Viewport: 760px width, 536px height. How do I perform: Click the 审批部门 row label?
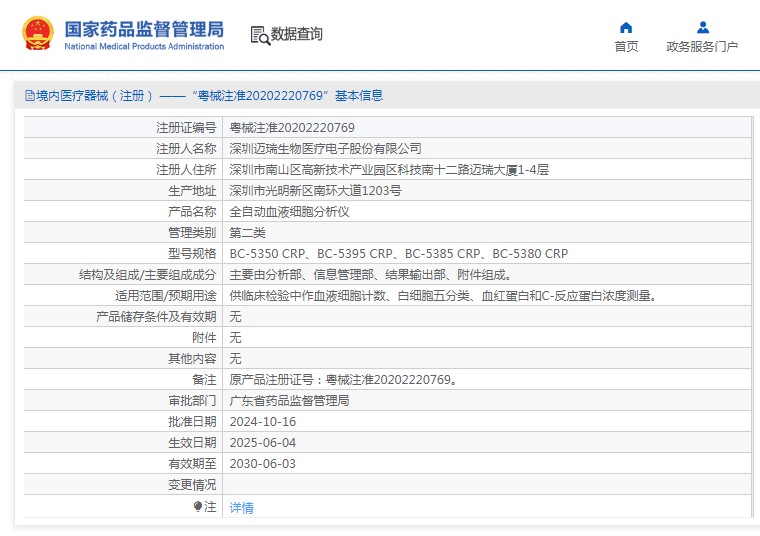(x=192, y=401)
